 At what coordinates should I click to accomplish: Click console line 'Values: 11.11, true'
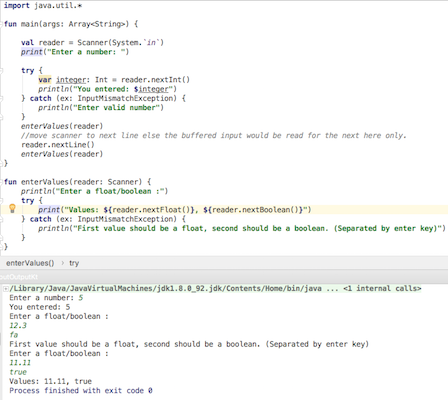(x=50, y=381)
